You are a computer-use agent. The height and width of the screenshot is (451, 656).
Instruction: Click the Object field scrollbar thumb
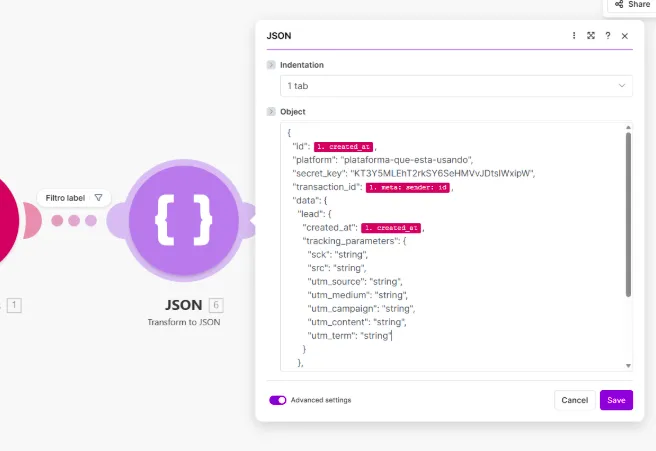coord(628,215)
